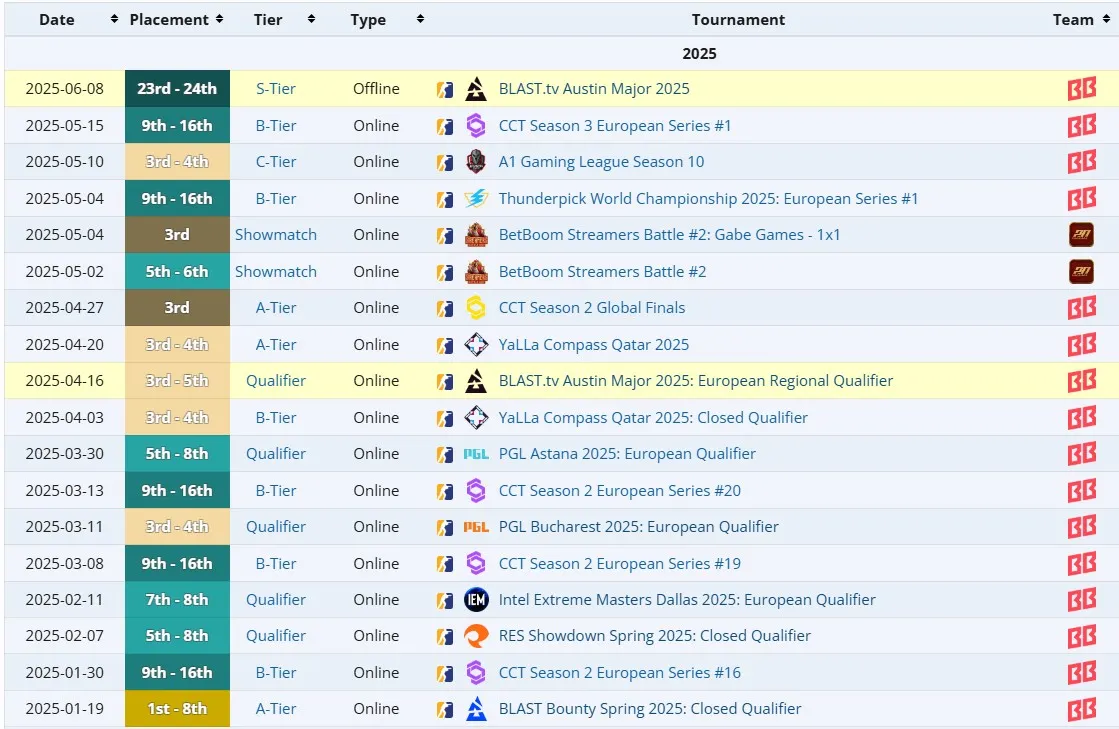The image size is (1119, 729).
Task: Click CS2 game icon in A1 Gaming row
Action: point(445,163)
